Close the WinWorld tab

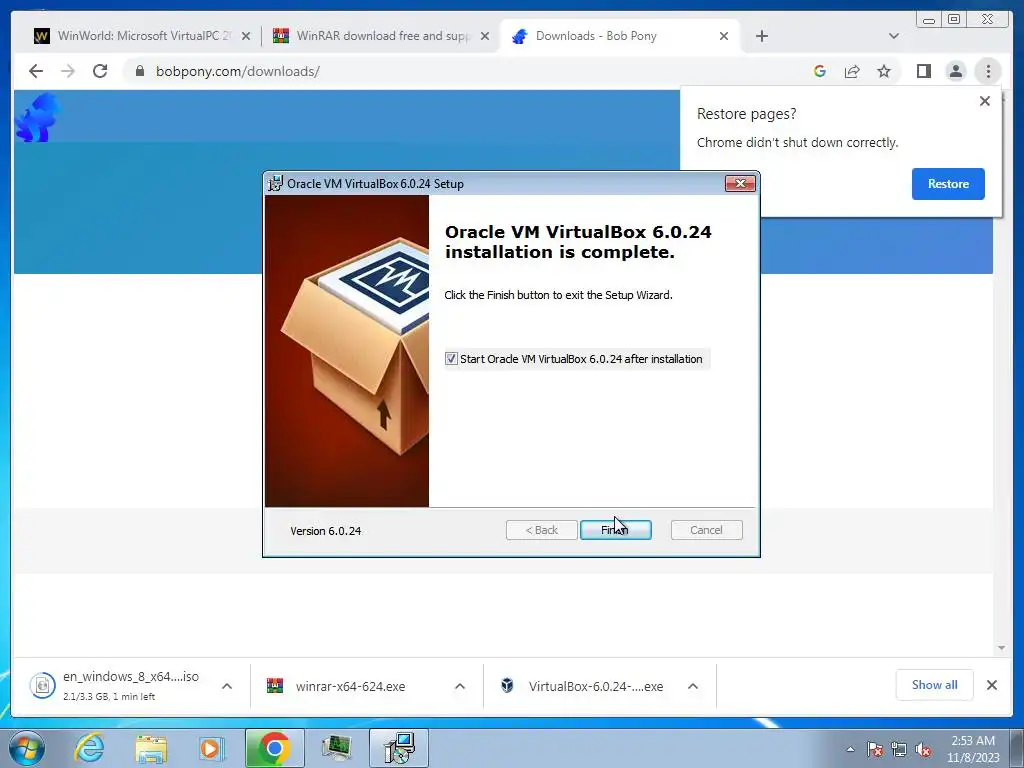[x=246, y=36]
